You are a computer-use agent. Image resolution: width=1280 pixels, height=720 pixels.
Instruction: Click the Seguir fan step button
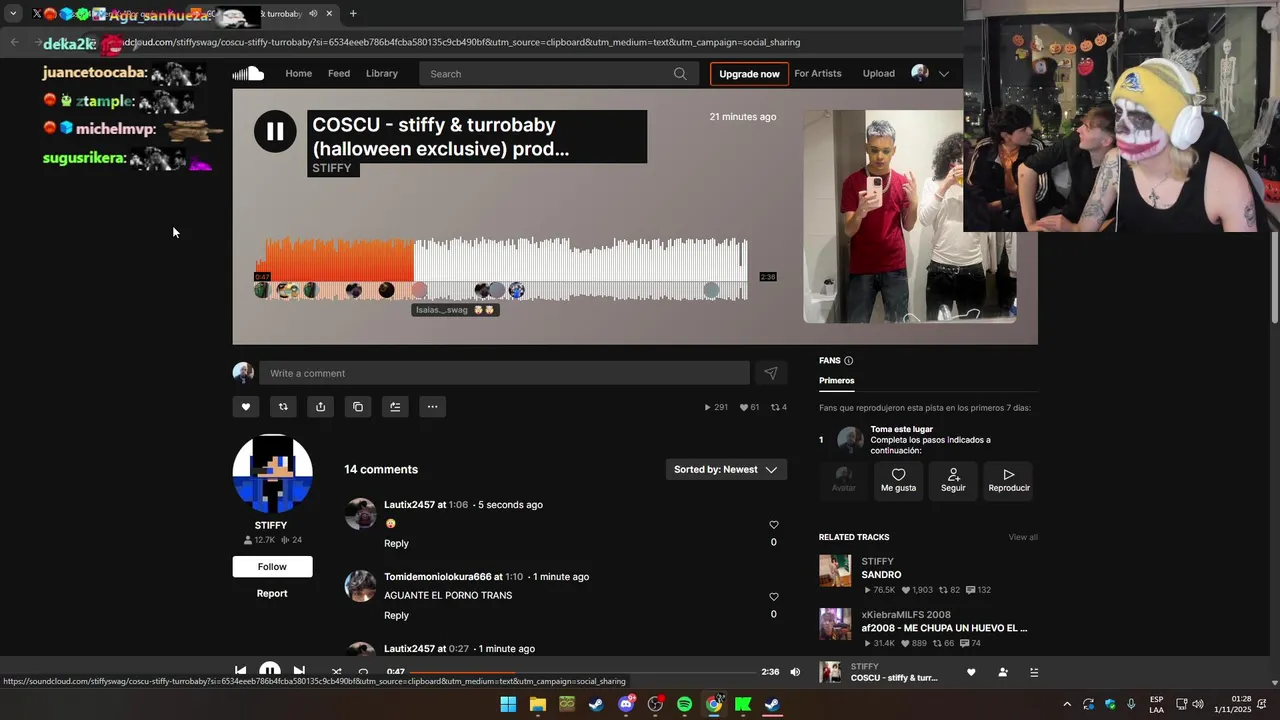(x=953, y=480)
